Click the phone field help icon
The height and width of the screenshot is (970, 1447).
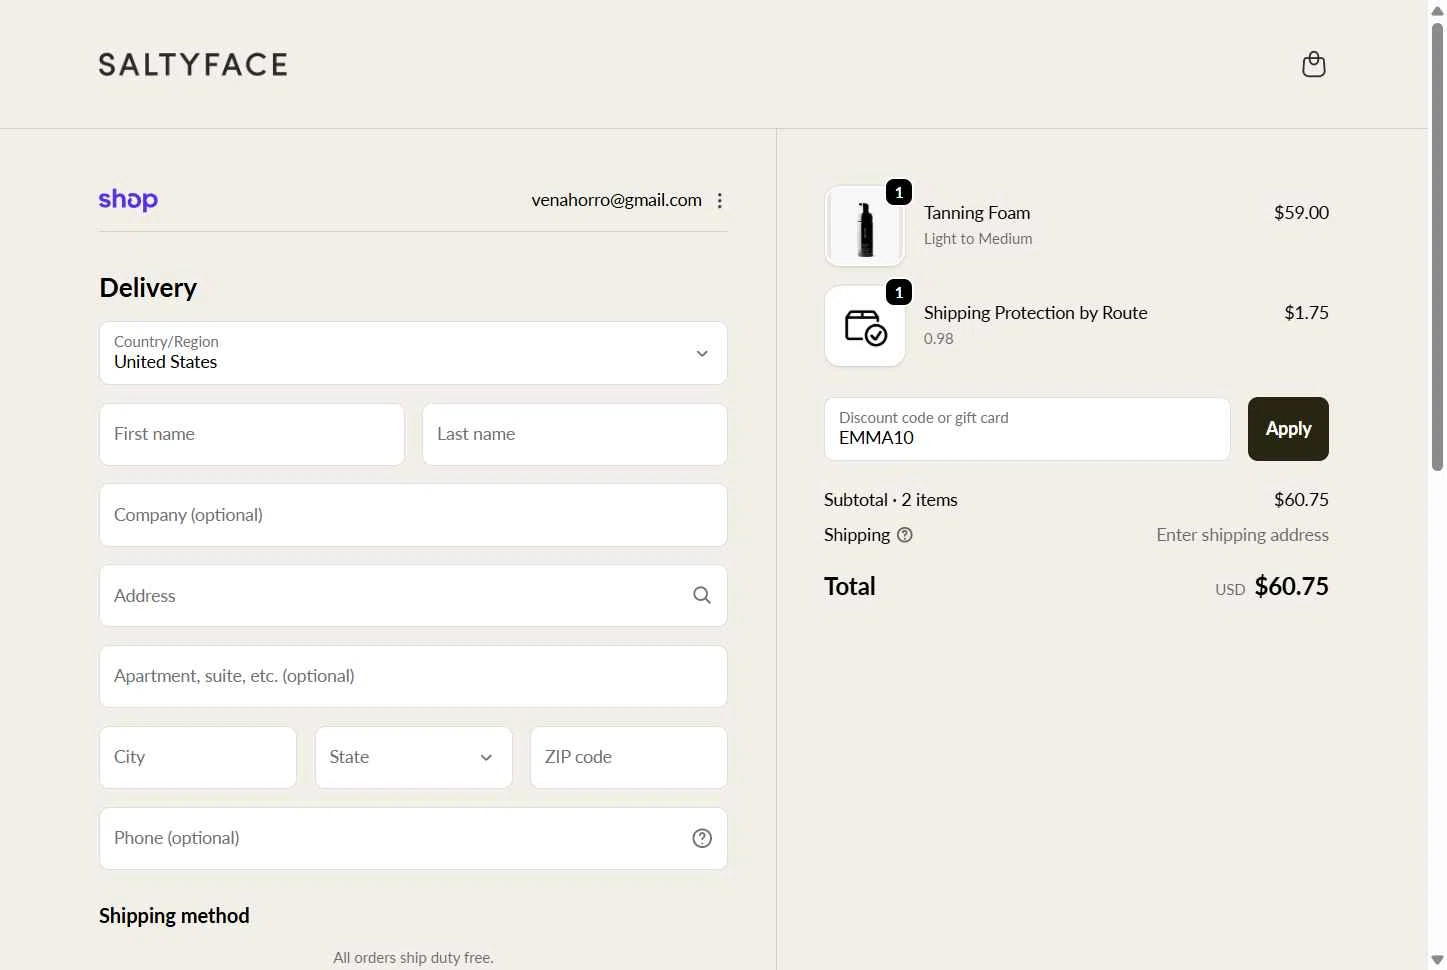coord(702,838)
